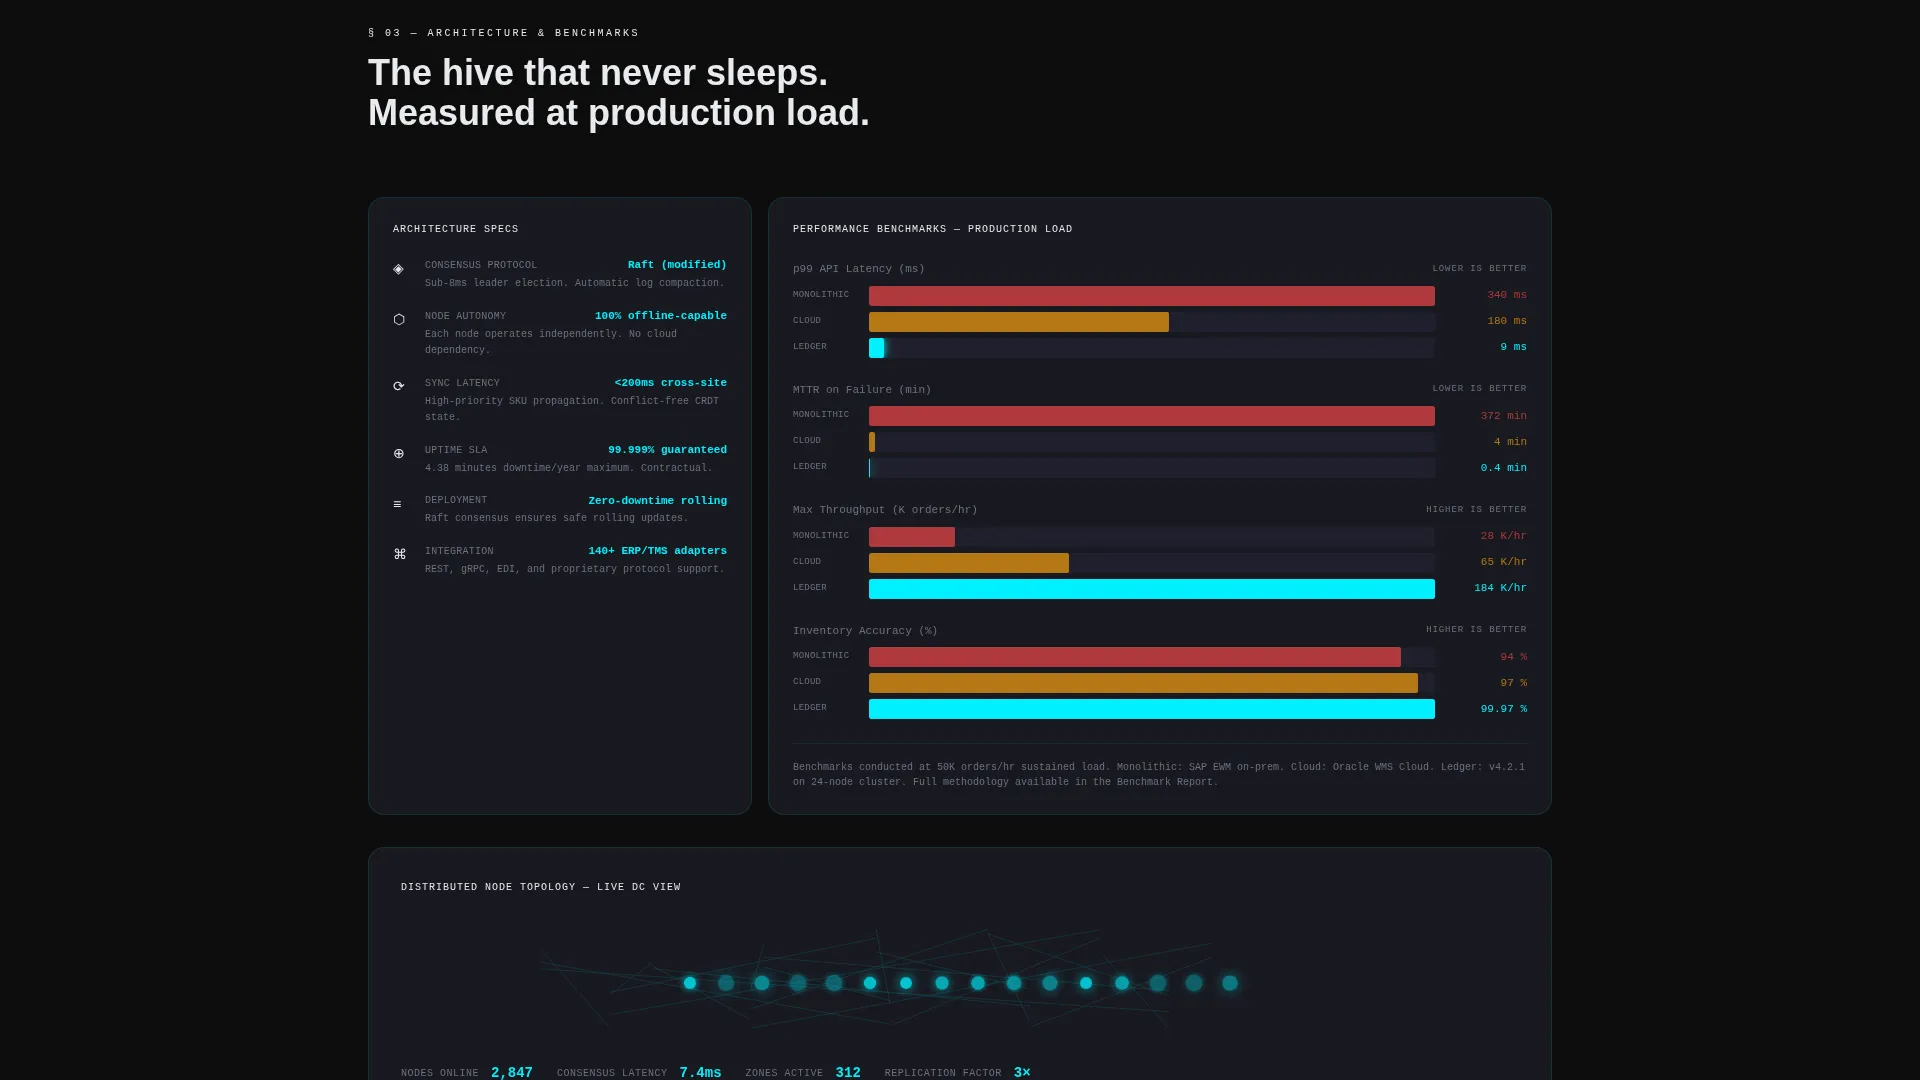Image resolution: width=1920 pixels, height=1080 pixels.
Task: Click the Replication Factor '3×' value
Action: pos(1022,1072)
